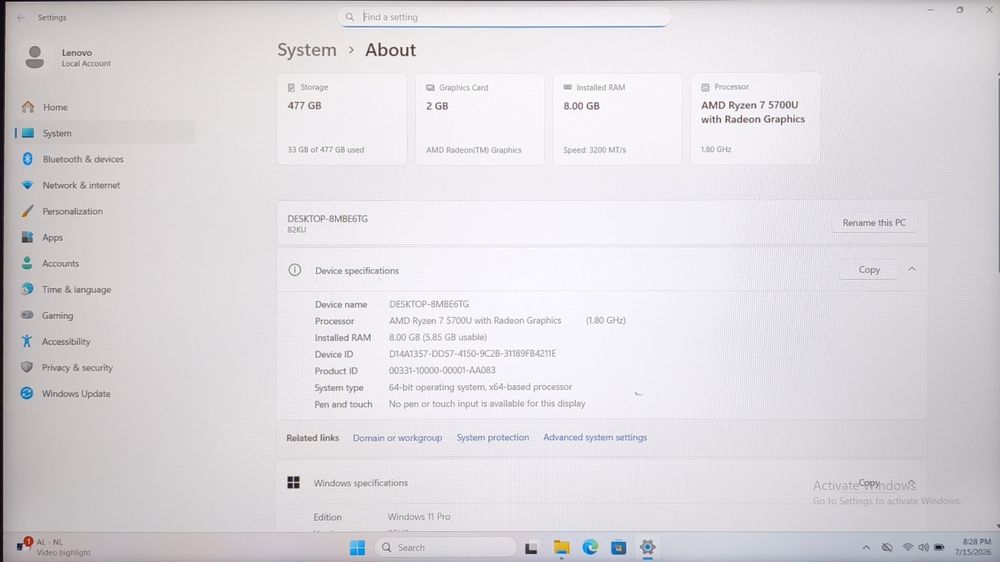The width and height of the screenshot is (1000, 562).
Task: Click the Device ID value text
Action: tap(473, 353)
